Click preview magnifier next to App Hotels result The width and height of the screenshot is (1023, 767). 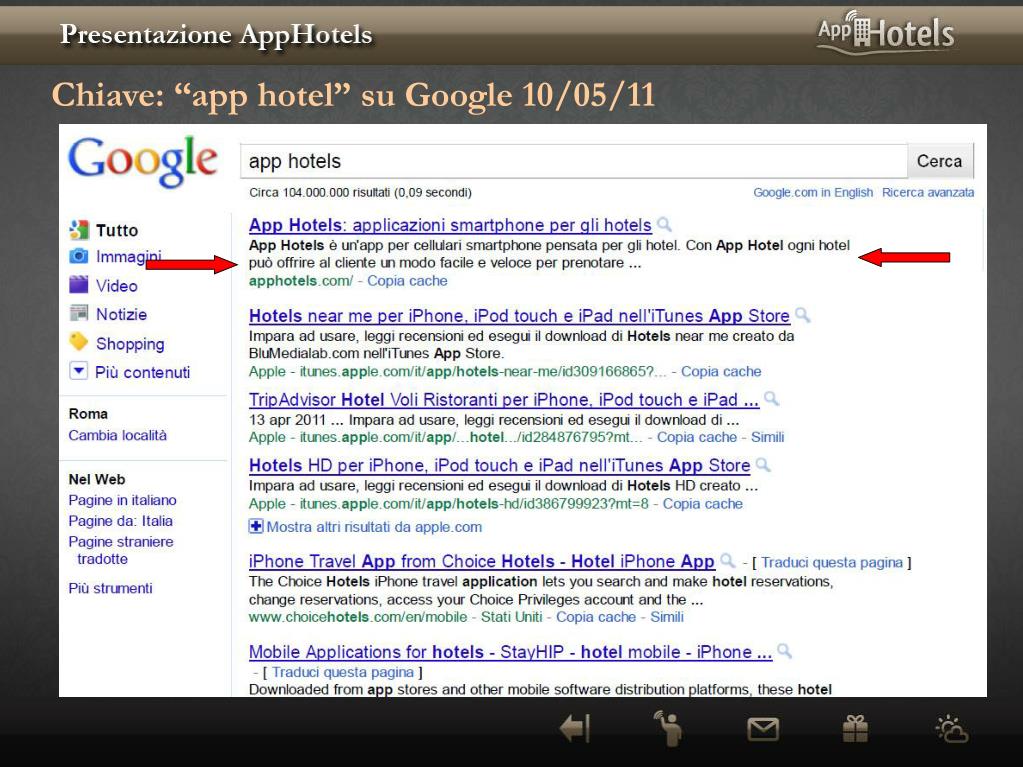coord(664,224)
